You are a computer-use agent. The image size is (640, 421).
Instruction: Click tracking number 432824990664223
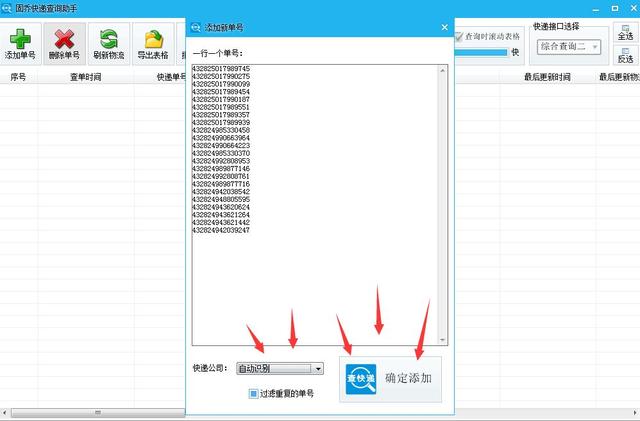(221, 146)
